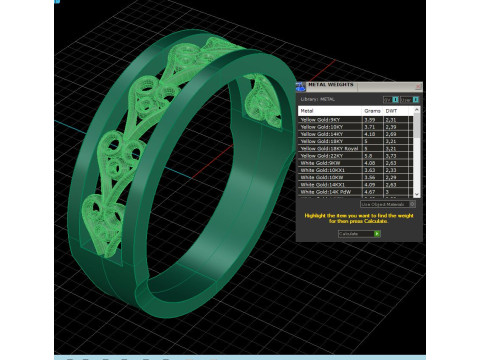Select the White Gold:14KX1 row
This screenshot has height=360, width=480.
point(356,185)
